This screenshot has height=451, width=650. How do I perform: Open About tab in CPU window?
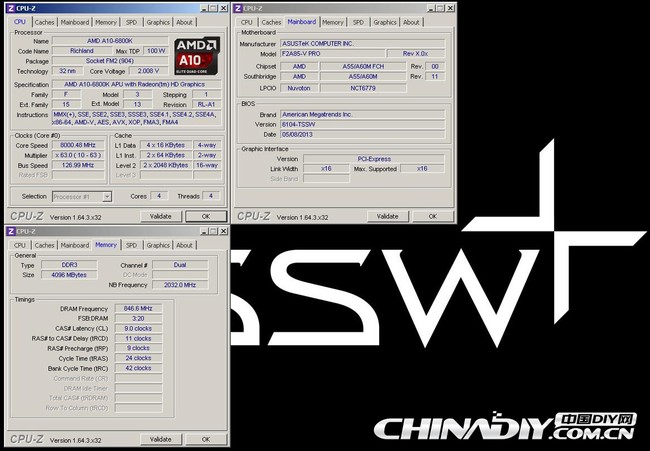tap(184, 22)
